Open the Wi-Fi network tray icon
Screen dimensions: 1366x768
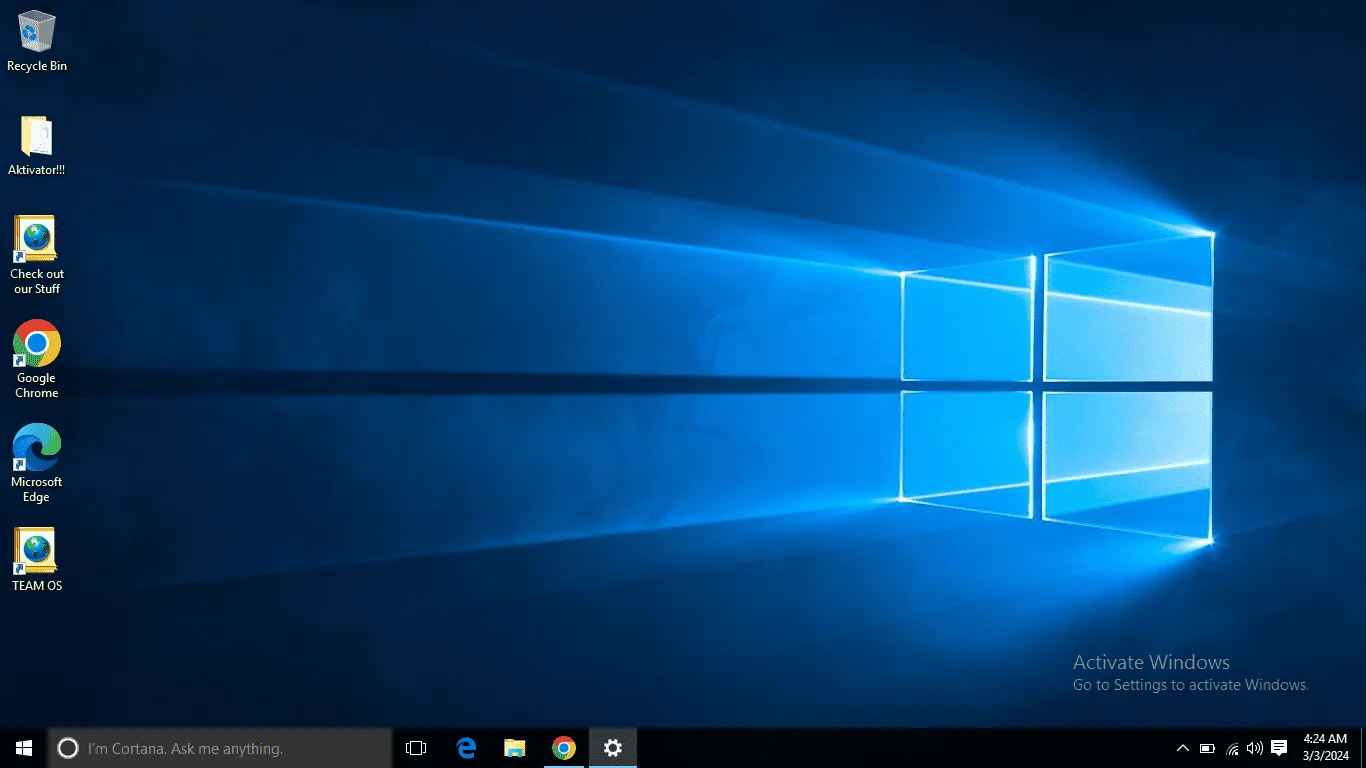click(x=1232, y=748)
